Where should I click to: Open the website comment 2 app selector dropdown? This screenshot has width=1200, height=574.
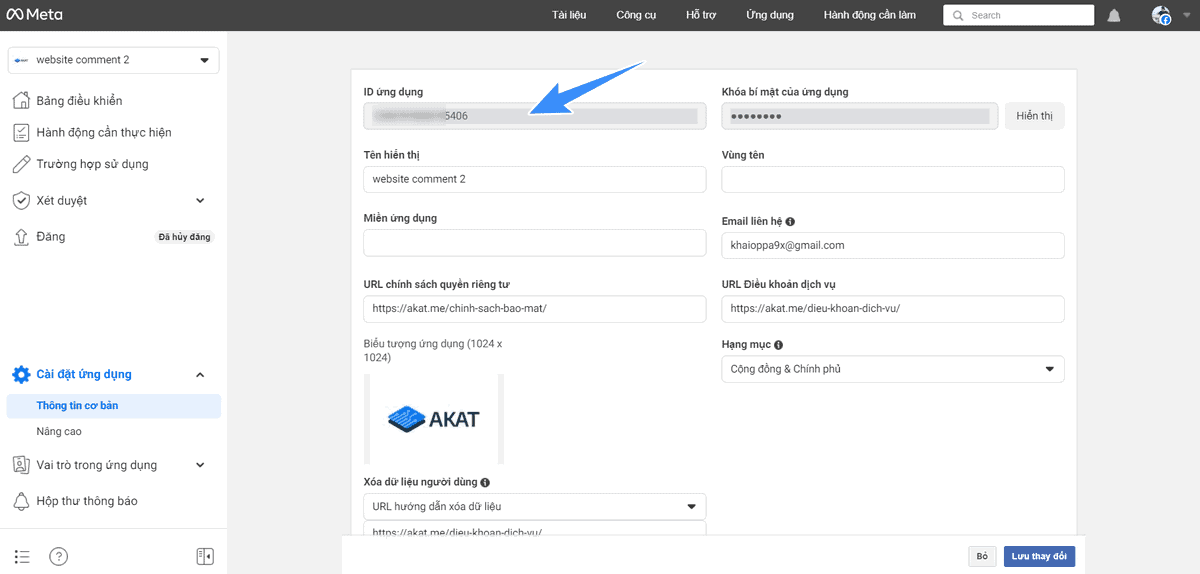coord(114,60)
